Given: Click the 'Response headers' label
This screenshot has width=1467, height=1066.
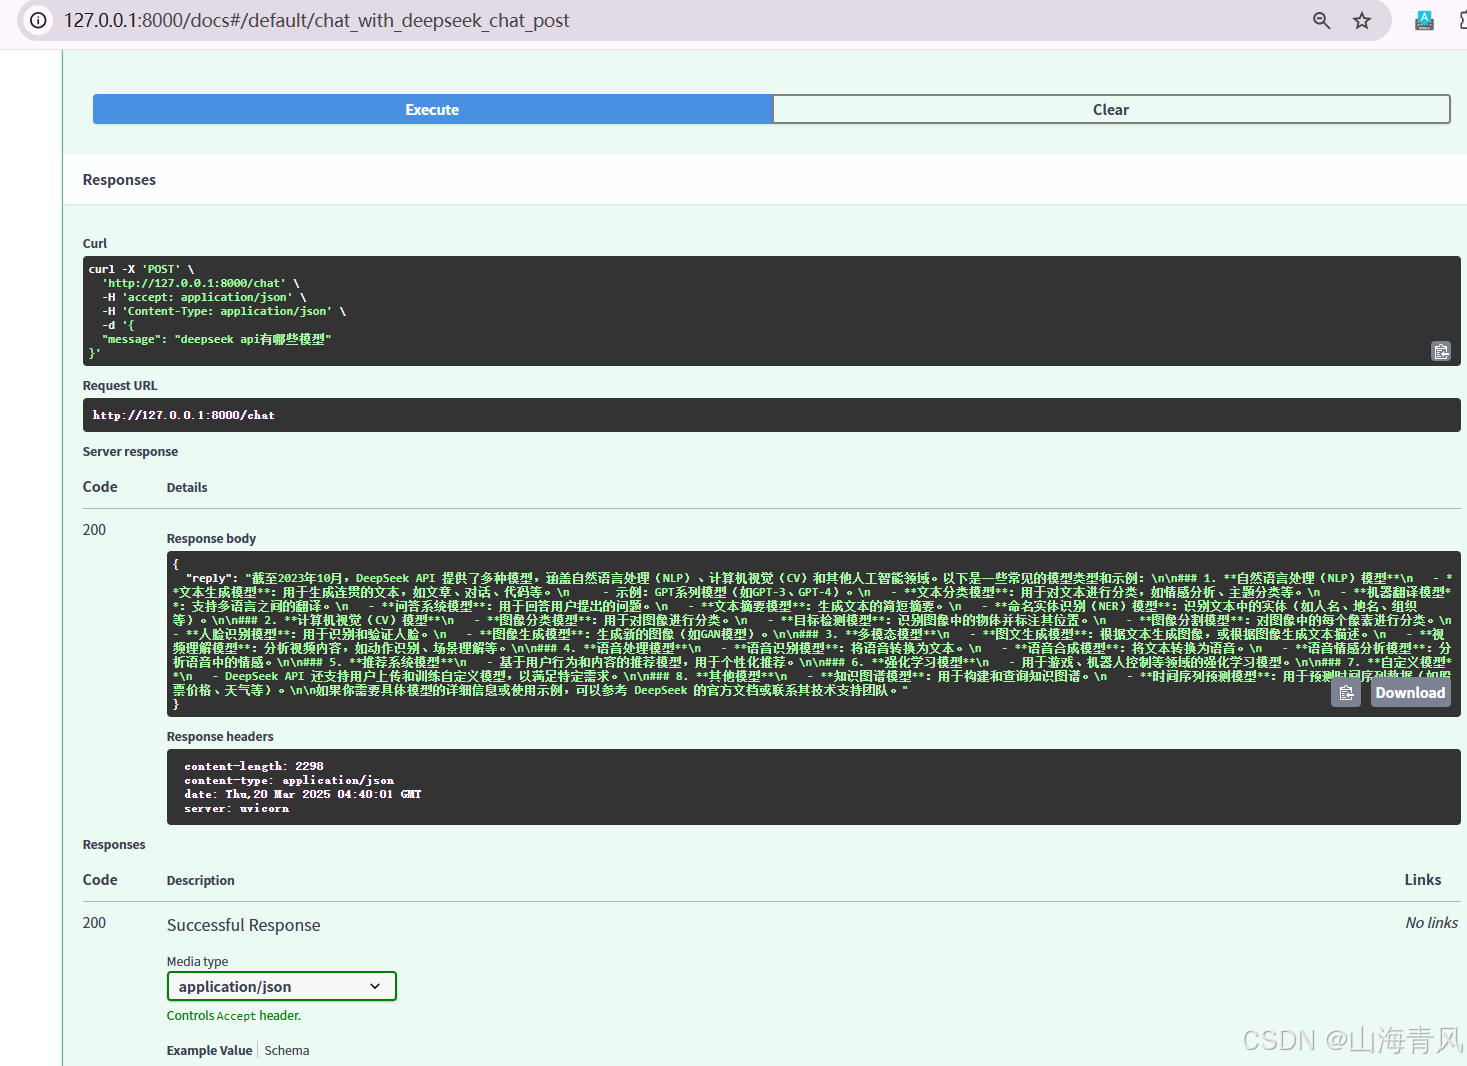Looking at the screenshot, I should (x=220, y=736).
